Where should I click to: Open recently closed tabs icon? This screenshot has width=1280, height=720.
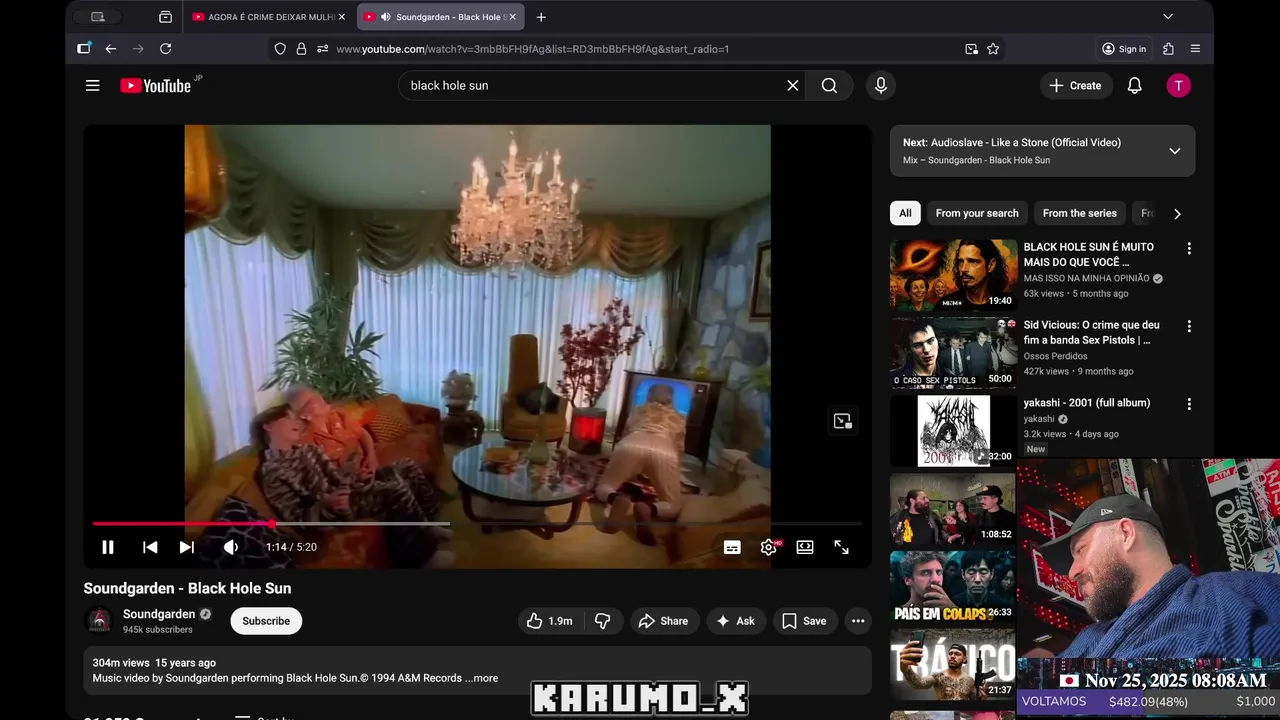point(165,17)
